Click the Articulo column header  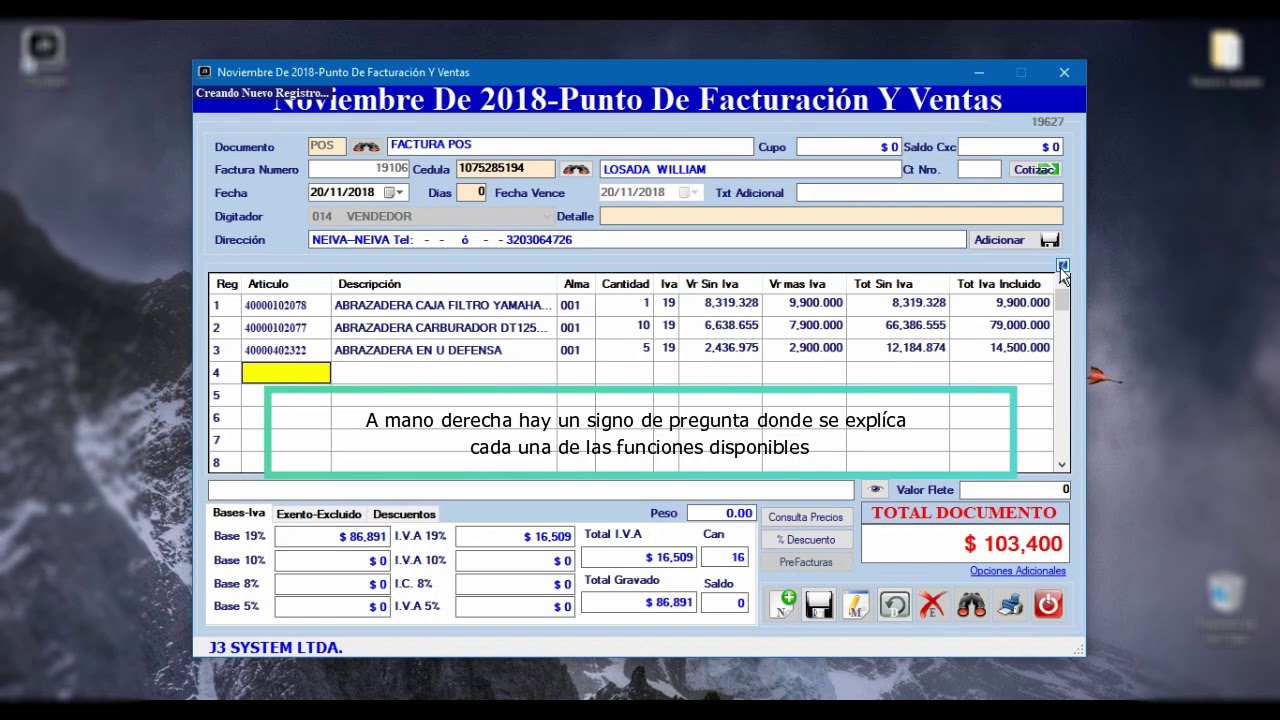pos(268,284)
